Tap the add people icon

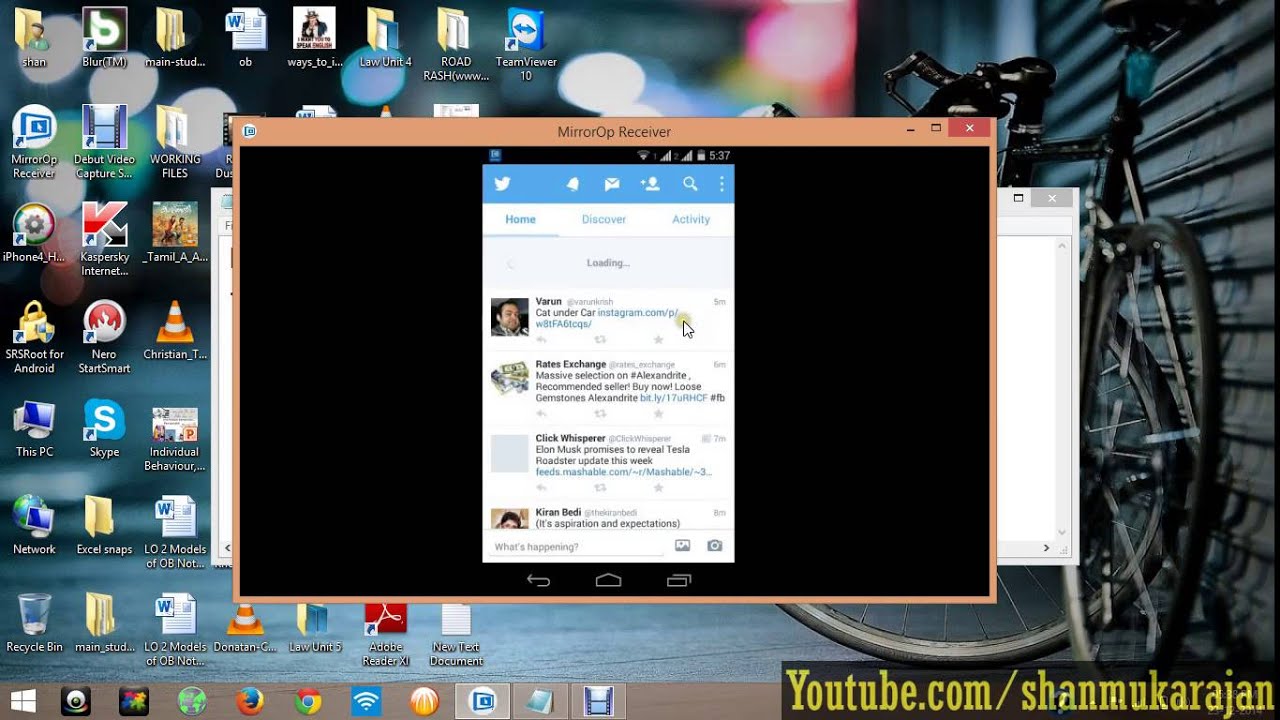[x=650, y=184]
